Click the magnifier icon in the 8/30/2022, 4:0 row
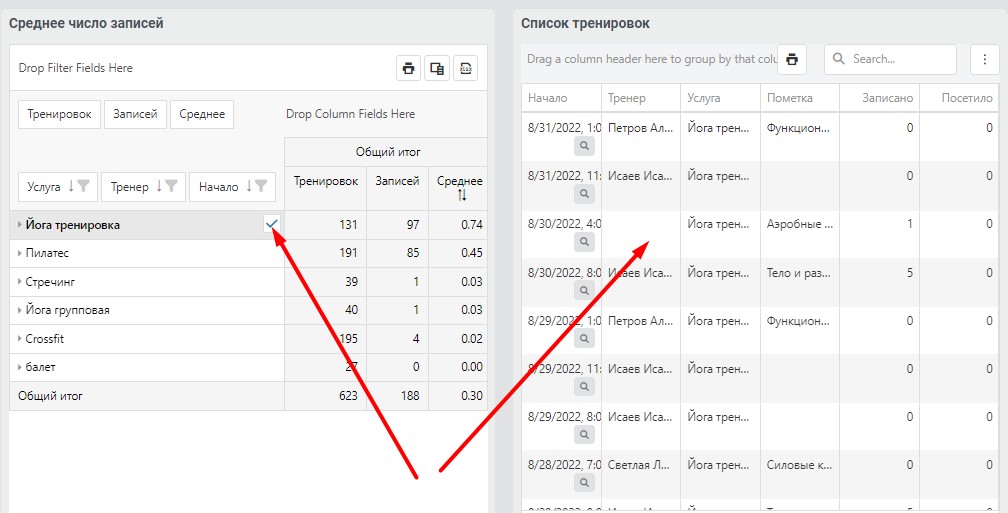The height and width of the screenshot is (513, 1008). (584, 242)
